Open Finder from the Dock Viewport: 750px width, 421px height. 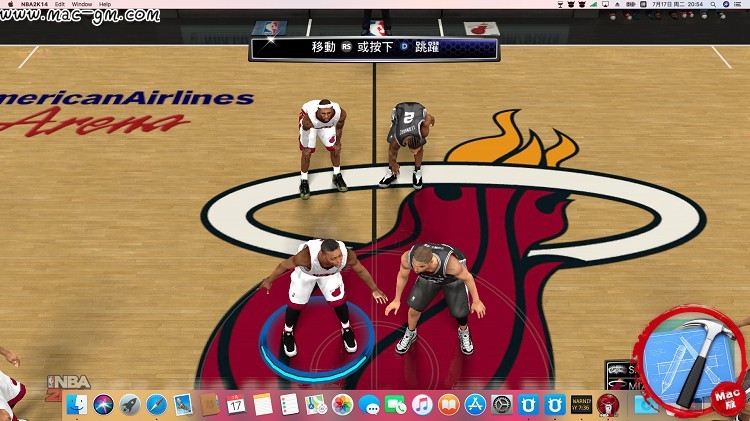(x=77, y=405)
